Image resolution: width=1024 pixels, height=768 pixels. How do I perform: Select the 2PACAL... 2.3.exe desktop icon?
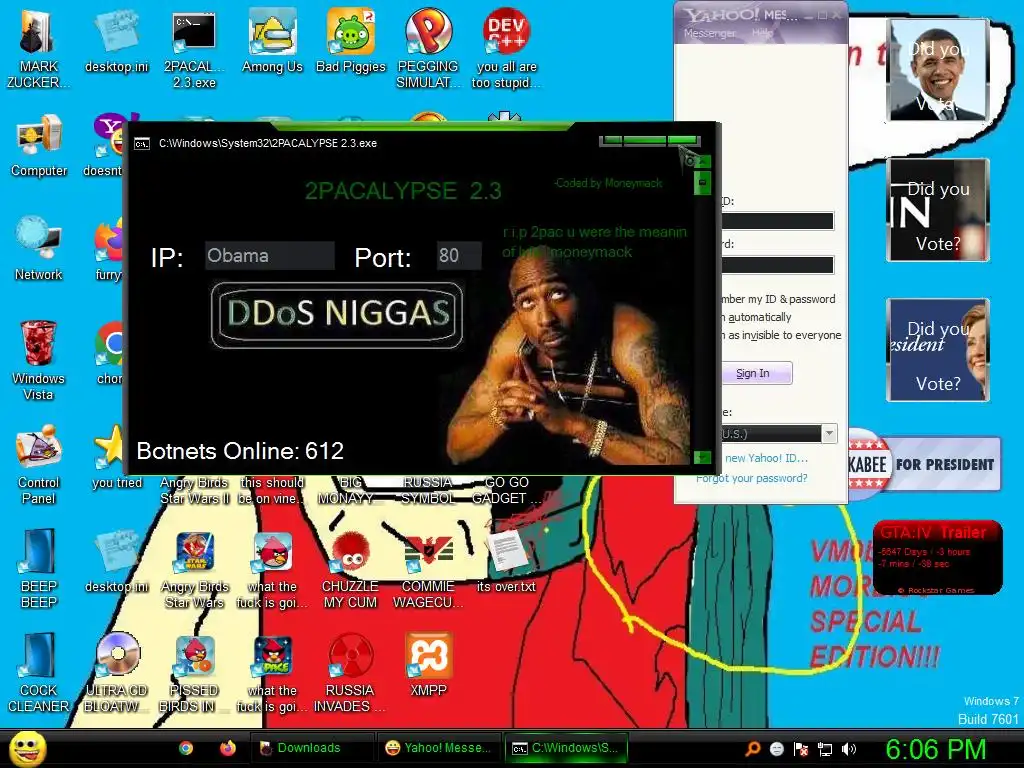pos(194,48)
